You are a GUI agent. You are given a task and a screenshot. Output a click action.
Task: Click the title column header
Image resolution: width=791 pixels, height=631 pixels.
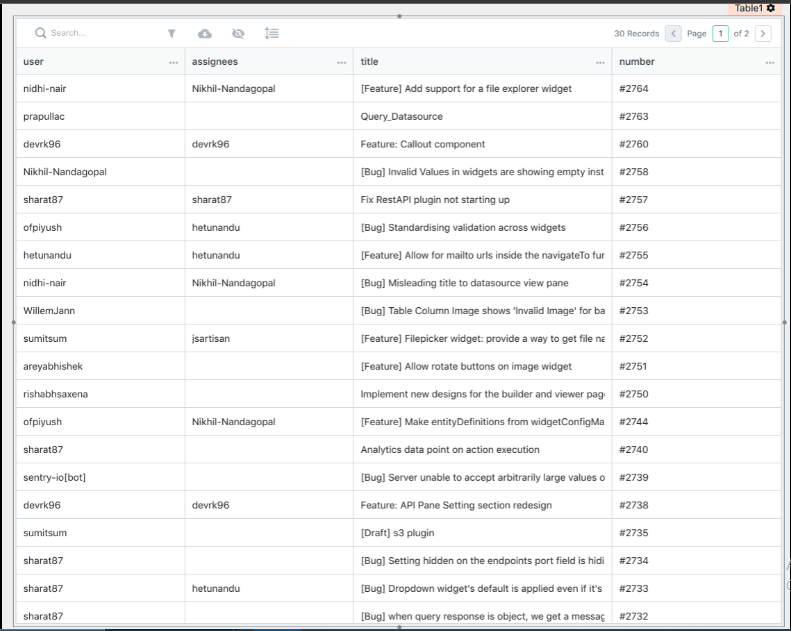point(483,62)
